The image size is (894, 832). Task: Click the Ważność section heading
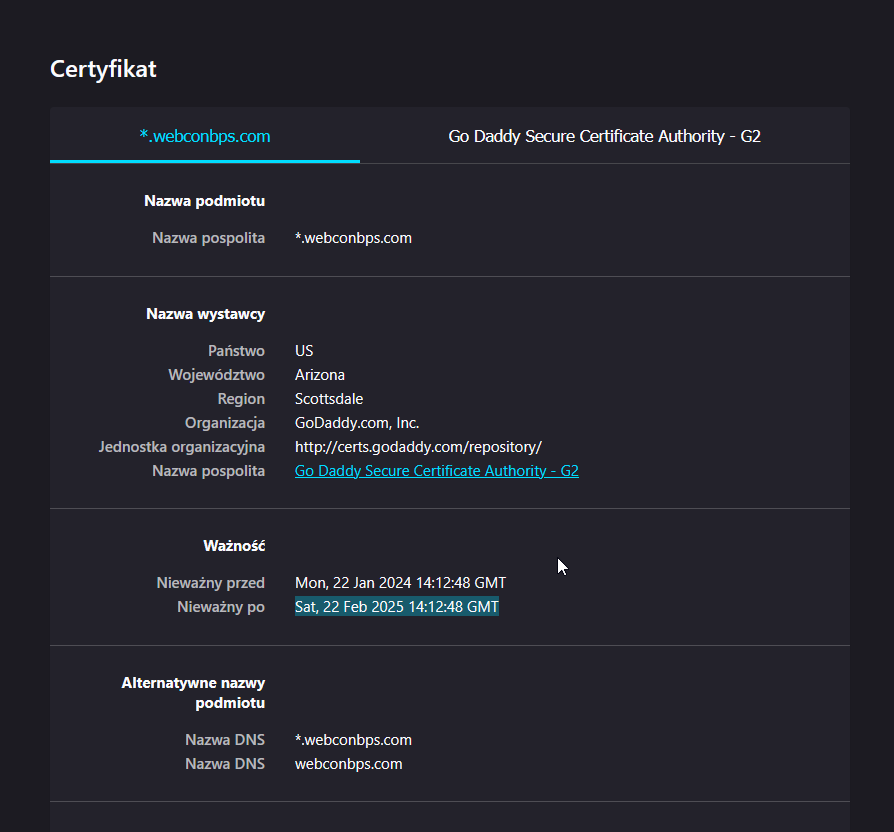(234, 546)
